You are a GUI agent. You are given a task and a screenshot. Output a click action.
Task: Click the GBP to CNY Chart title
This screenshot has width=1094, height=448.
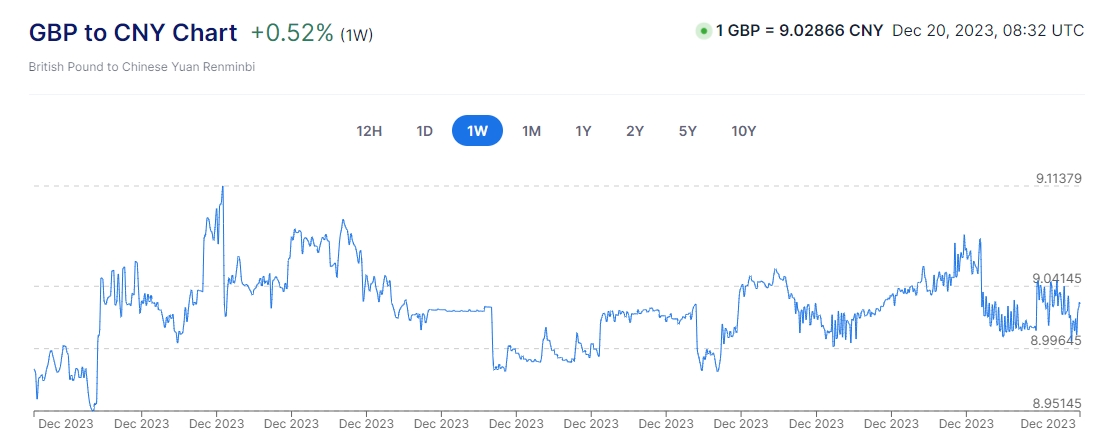pos(133,33)
